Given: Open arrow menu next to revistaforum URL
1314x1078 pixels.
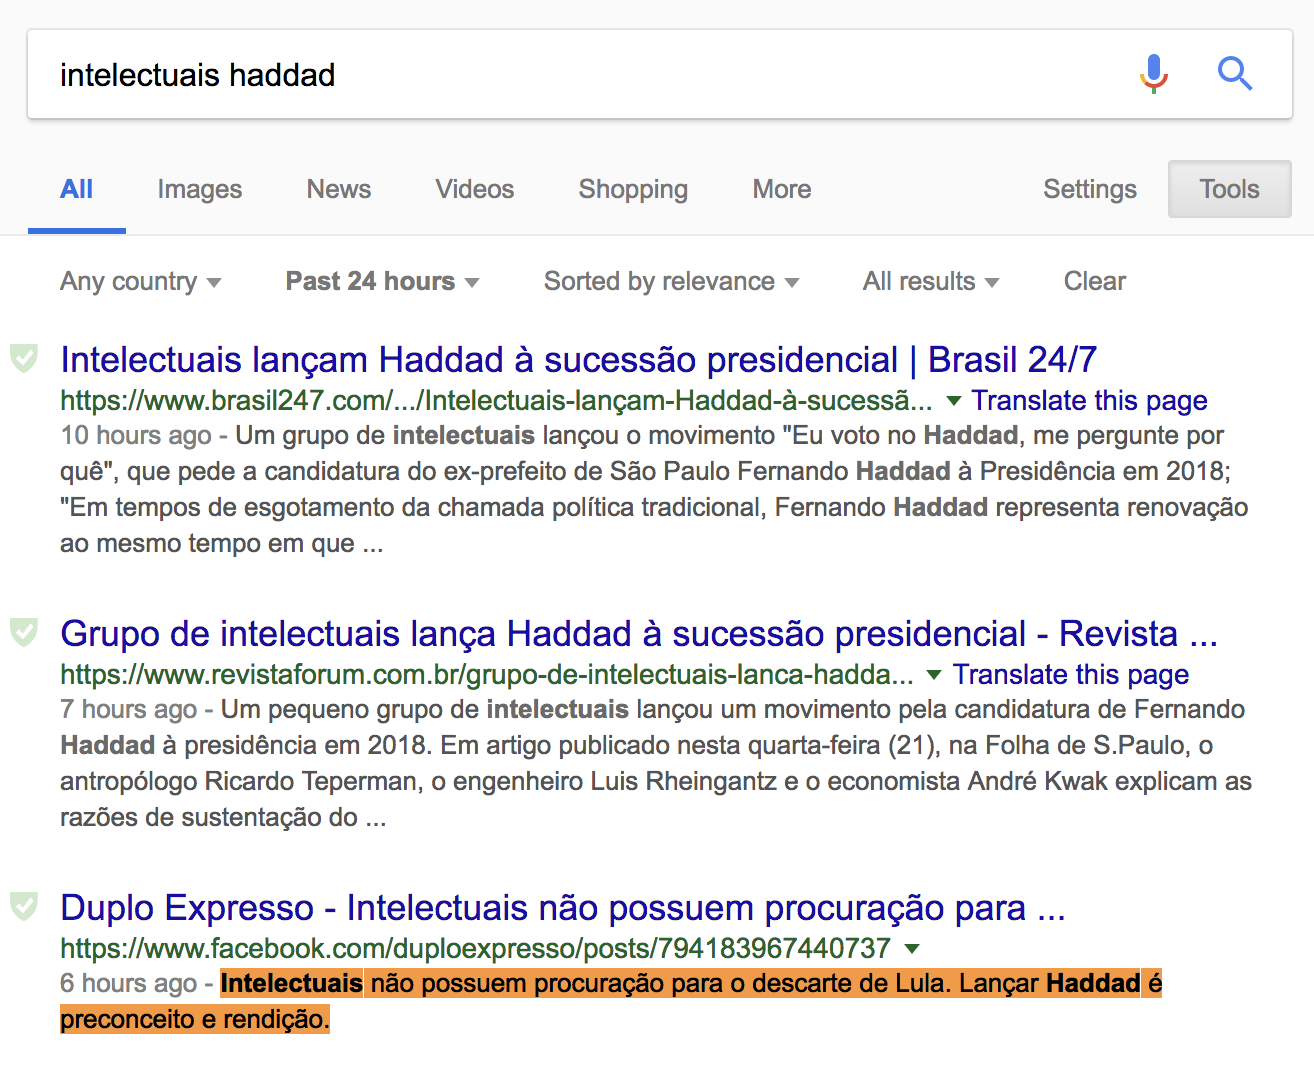Looking at the screenshot, I should coord(934,675).
